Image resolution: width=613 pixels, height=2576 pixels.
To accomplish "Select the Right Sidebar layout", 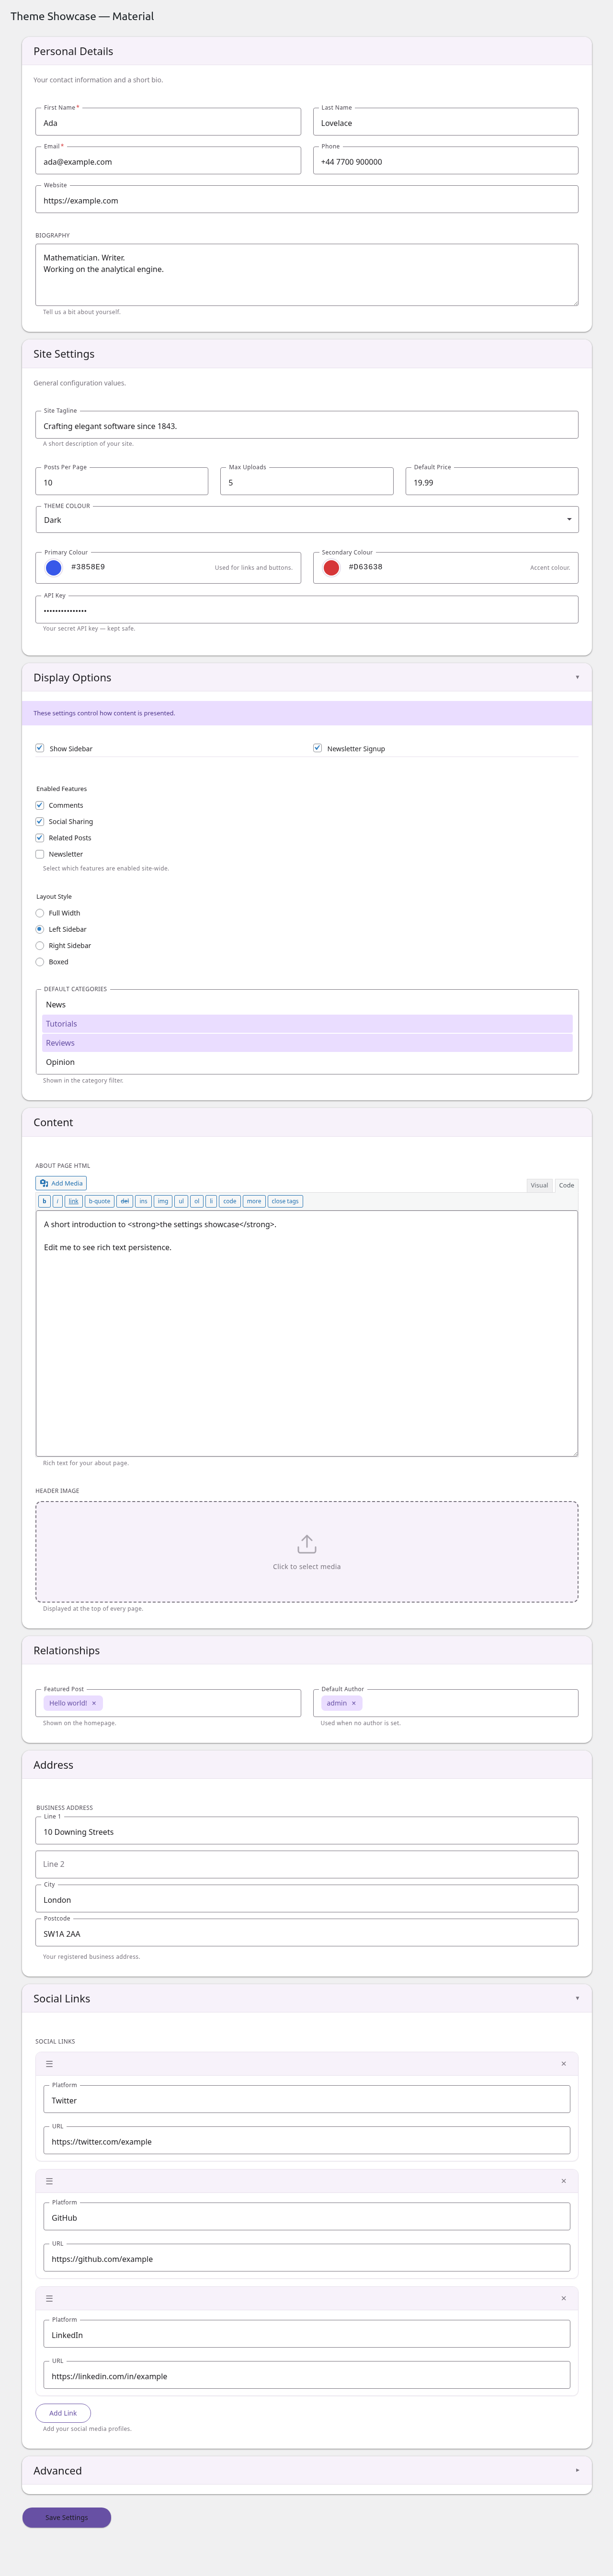I will pyautogui.click(x=40, y=945).
